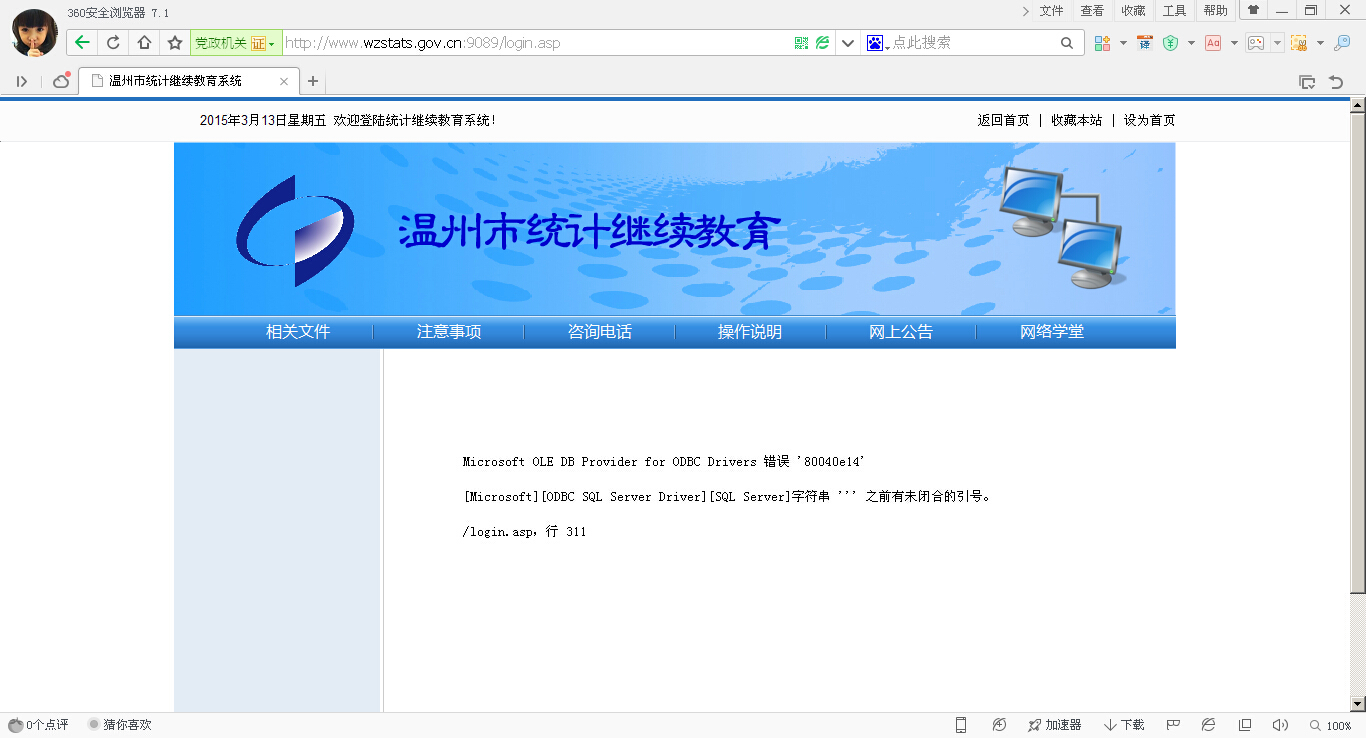The height and width of the screenshot is (738, 1366).
Task: Open the 查看 menu
Action: click(x=1092, y=11)
